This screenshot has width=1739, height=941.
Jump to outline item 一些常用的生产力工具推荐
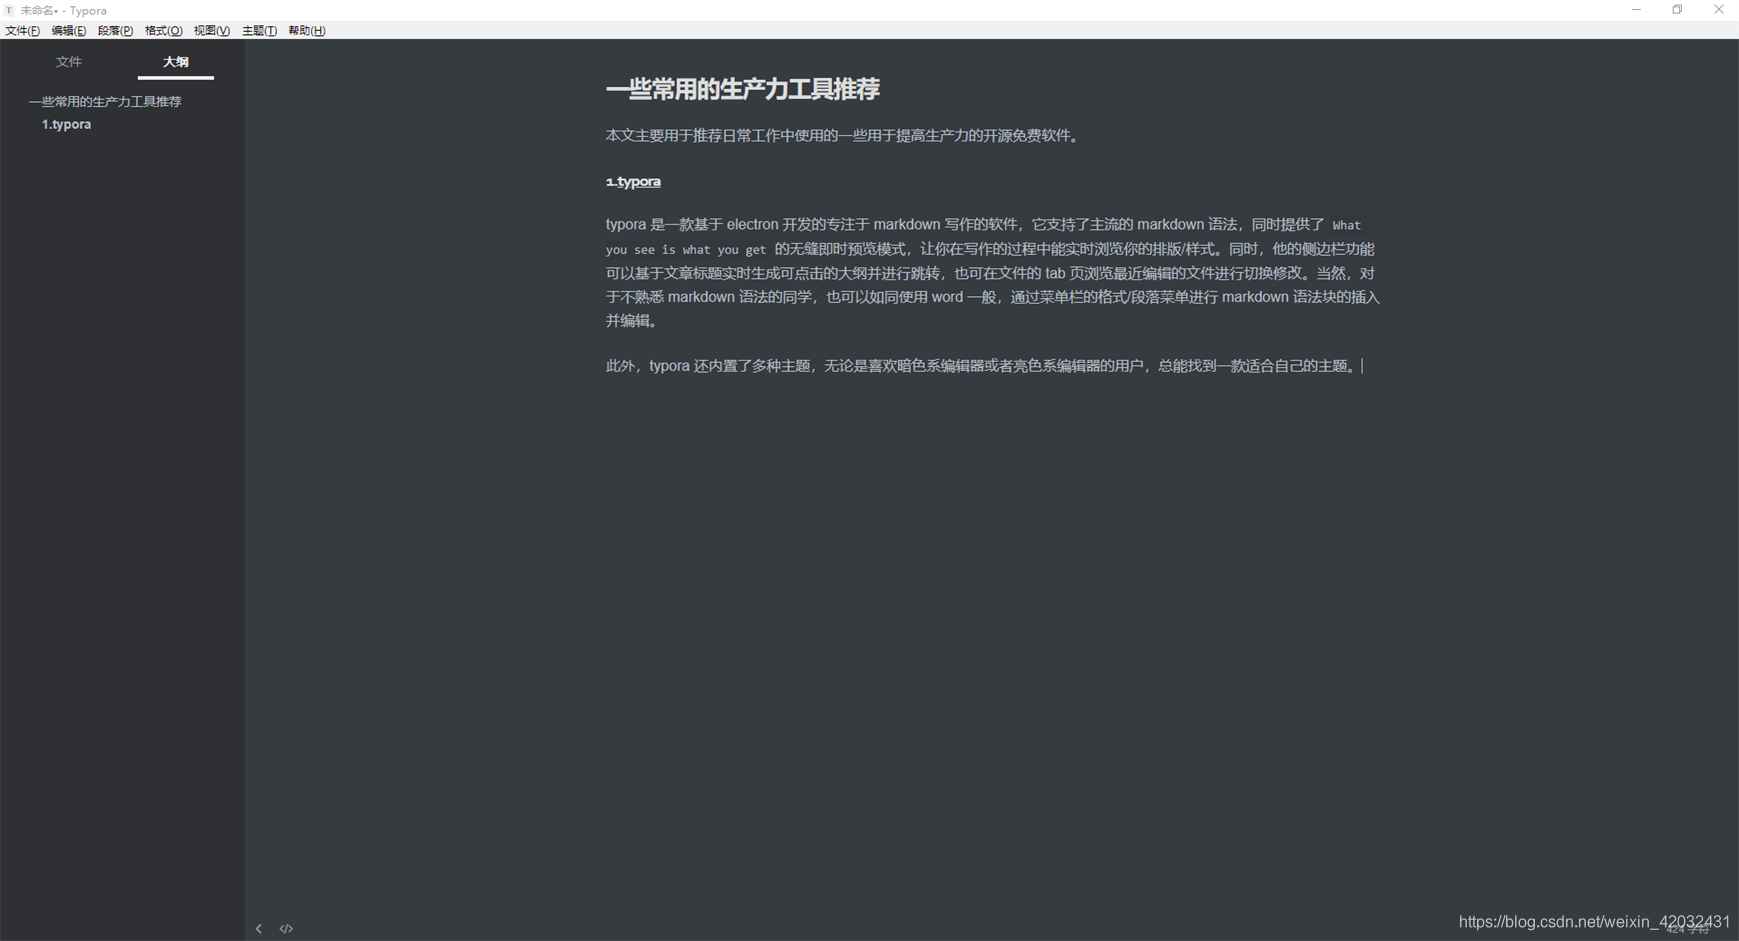pos(105,102)
